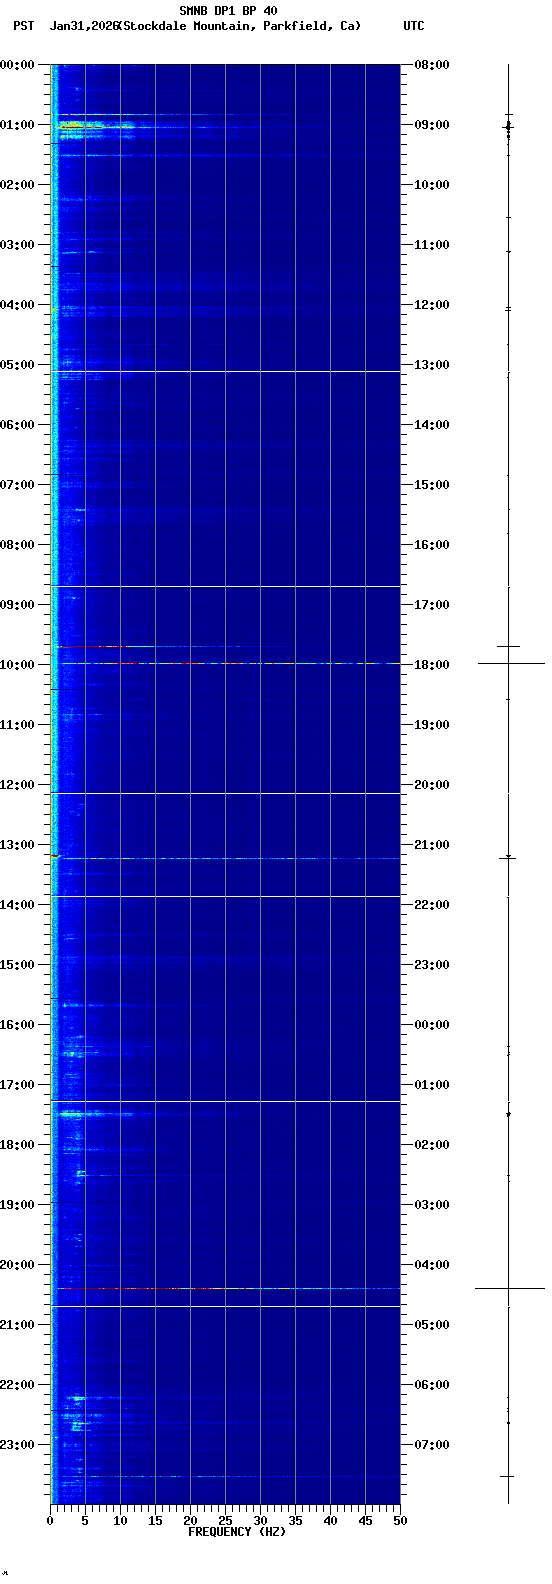Screen dimensions: 552x1584
Task: Select the UTC '06:00' time label
Action: [432, 1385]
